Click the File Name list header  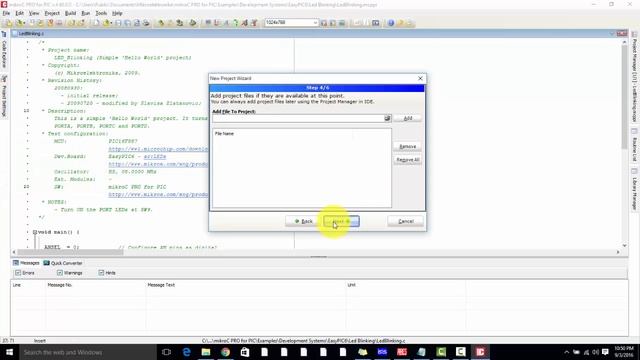224,133
